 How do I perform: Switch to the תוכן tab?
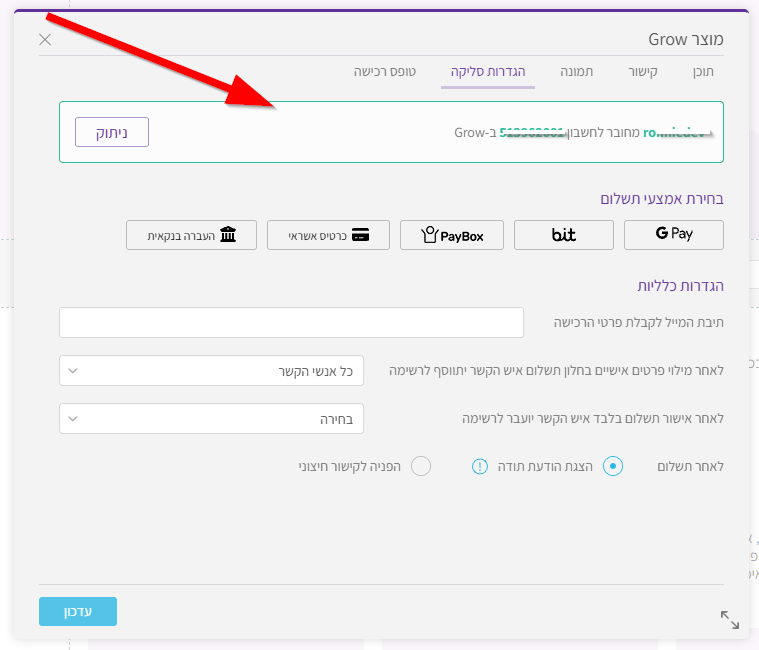click(x=704, y=72)
